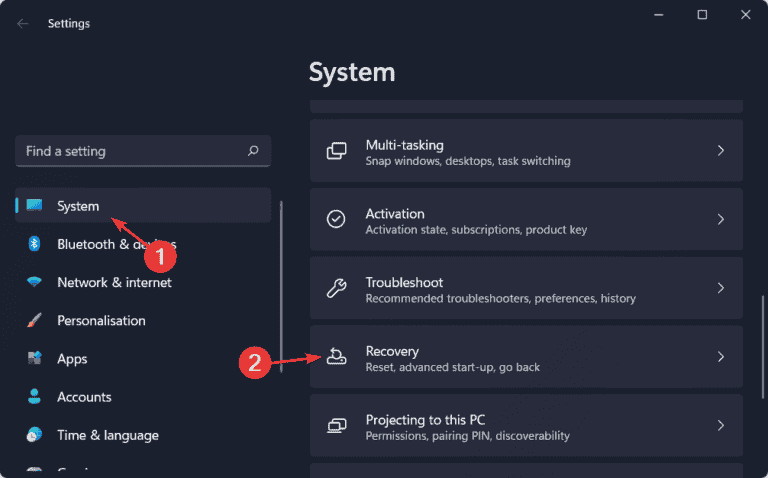This screenshot has height=478, width=768.
Task: Click the Troubleshoot wrench icon
Action: (337, 288)
